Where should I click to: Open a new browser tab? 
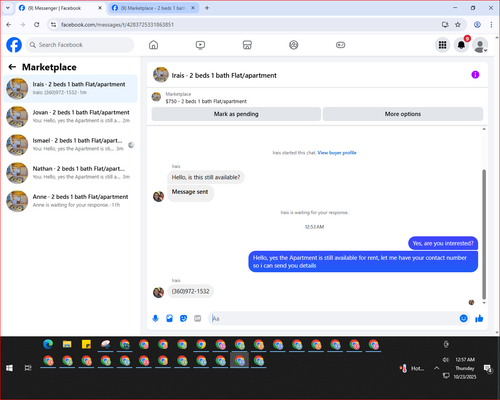207,8
